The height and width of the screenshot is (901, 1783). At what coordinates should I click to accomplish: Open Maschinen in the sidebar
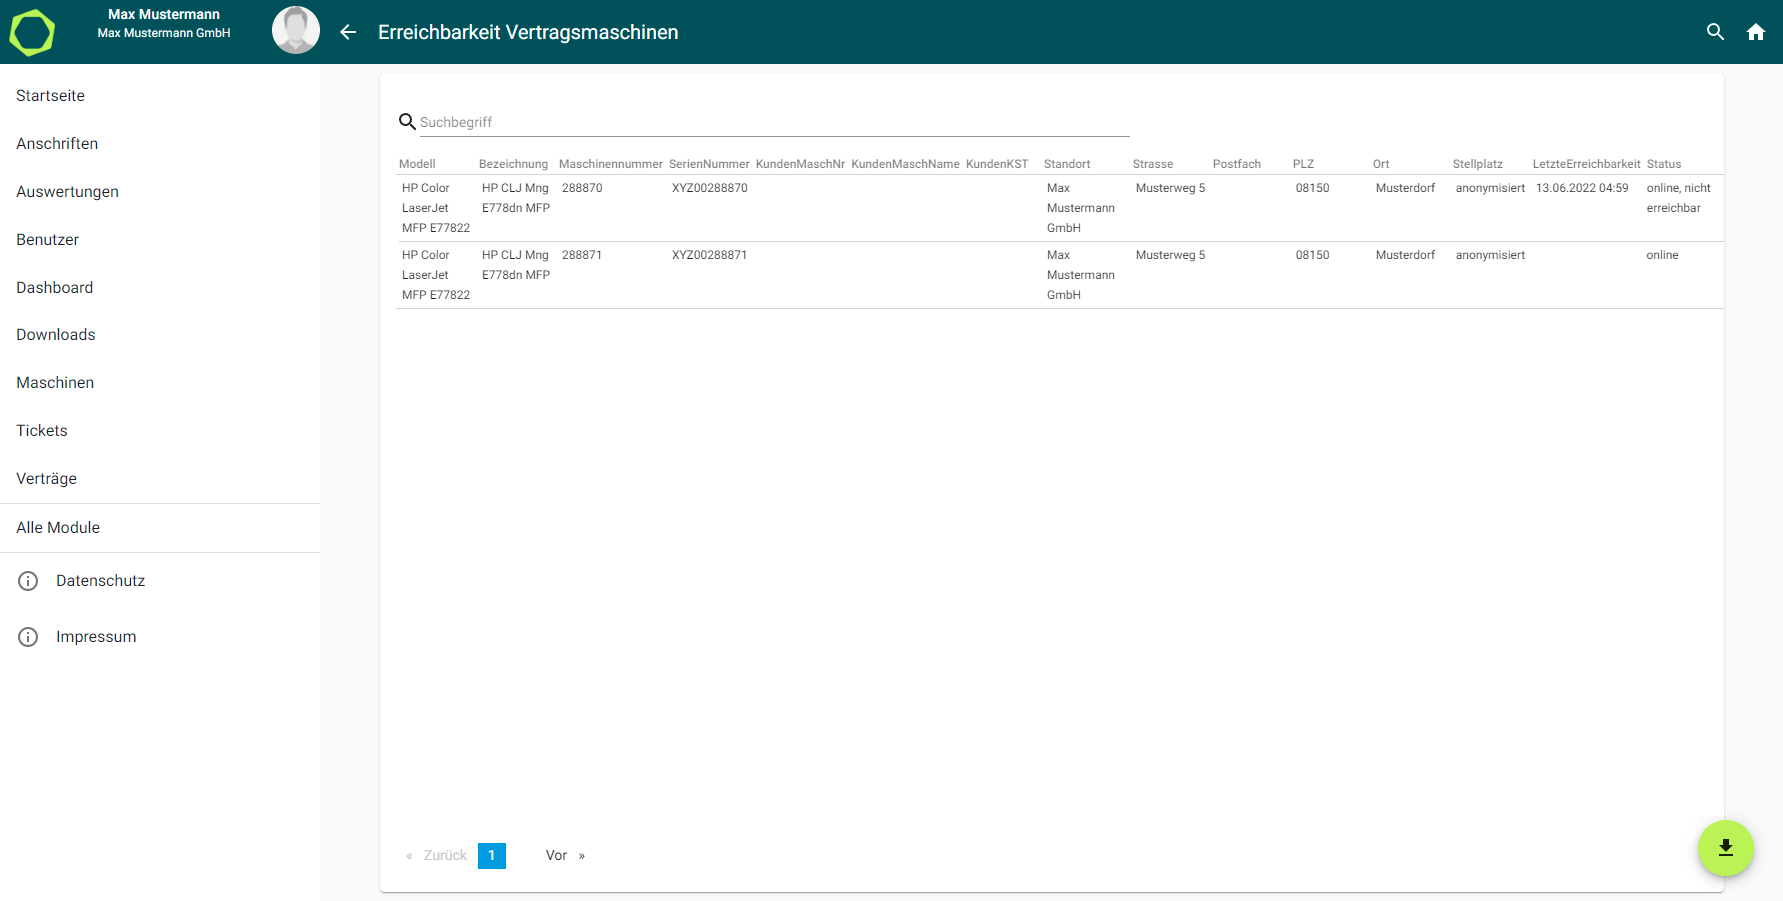coord(55,383)
